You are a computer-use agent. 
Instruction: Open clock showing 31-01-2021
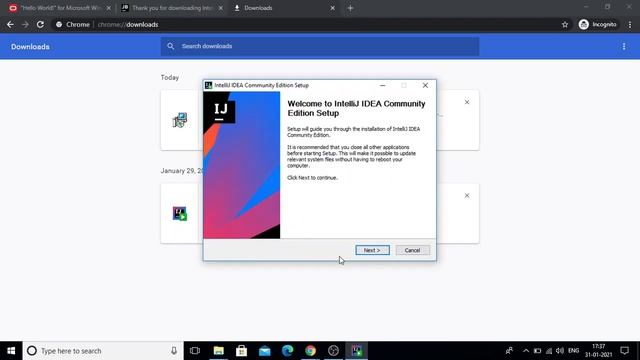tap(598, 351)
